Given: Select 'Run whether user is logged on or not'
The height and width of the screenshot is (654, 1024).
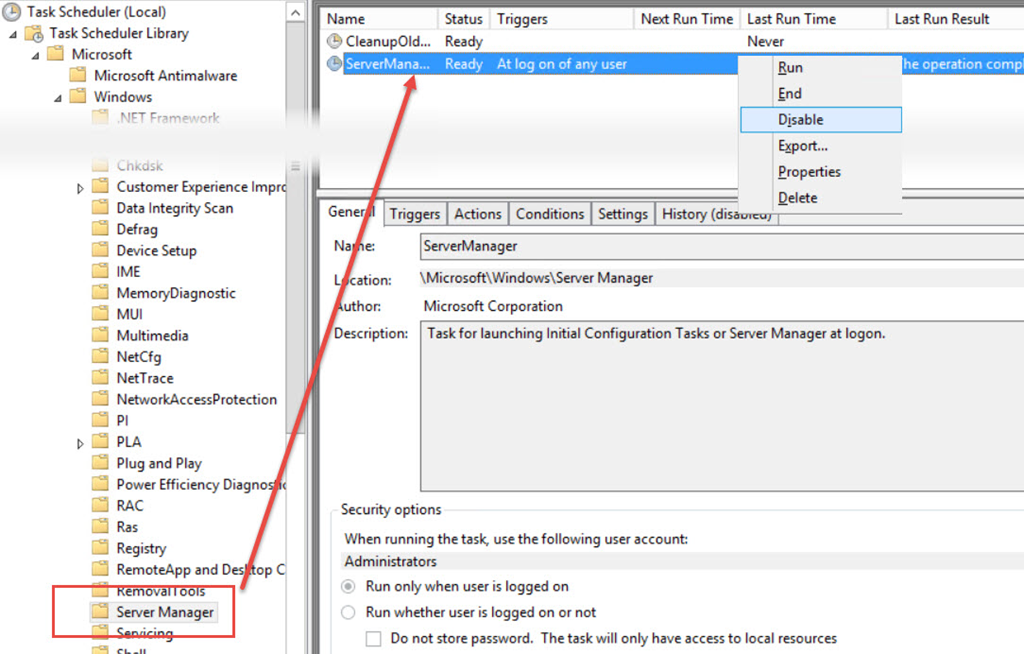Looking at the screenshot, I should pos(348,612).
